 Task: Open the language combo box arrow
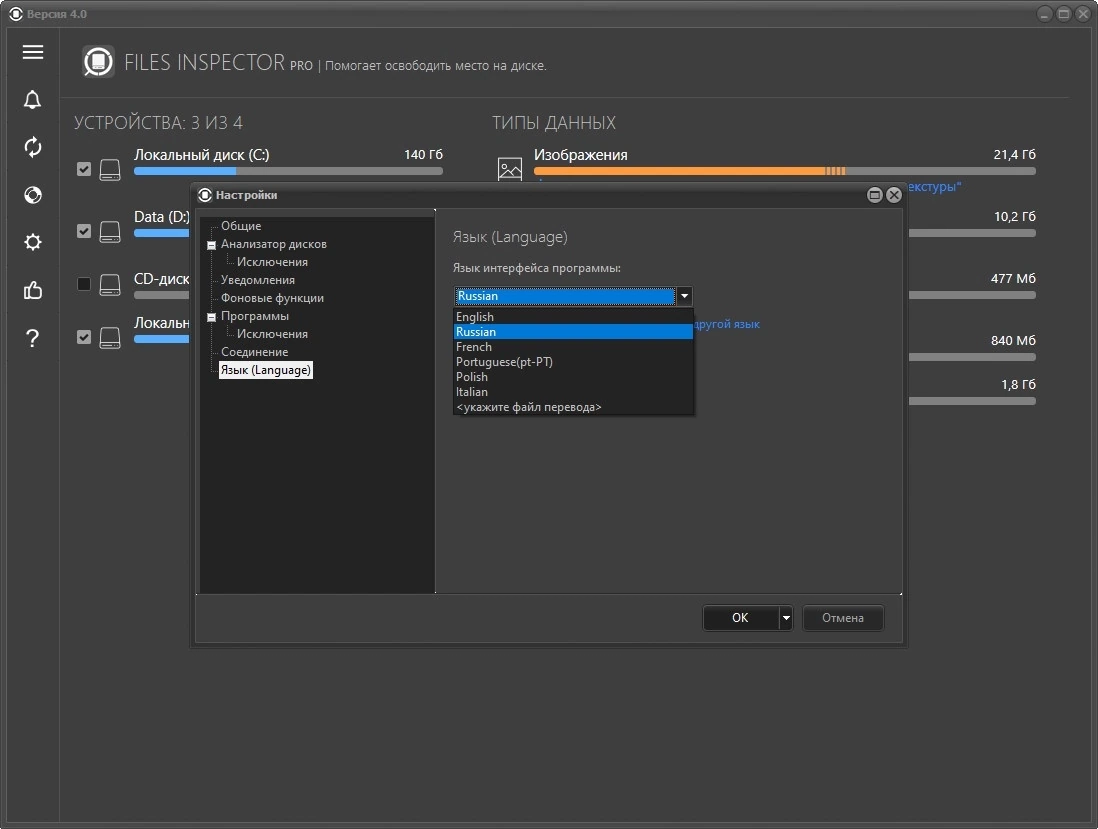684,296
